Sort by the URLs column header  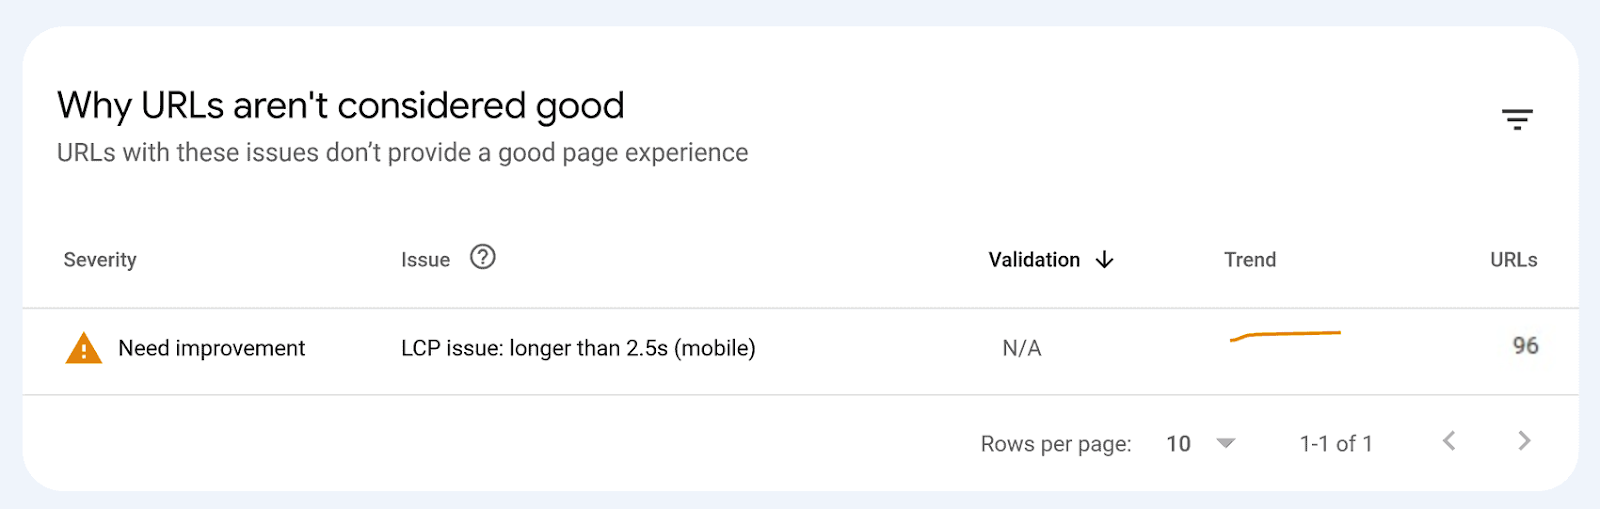tap(1513, 260)
